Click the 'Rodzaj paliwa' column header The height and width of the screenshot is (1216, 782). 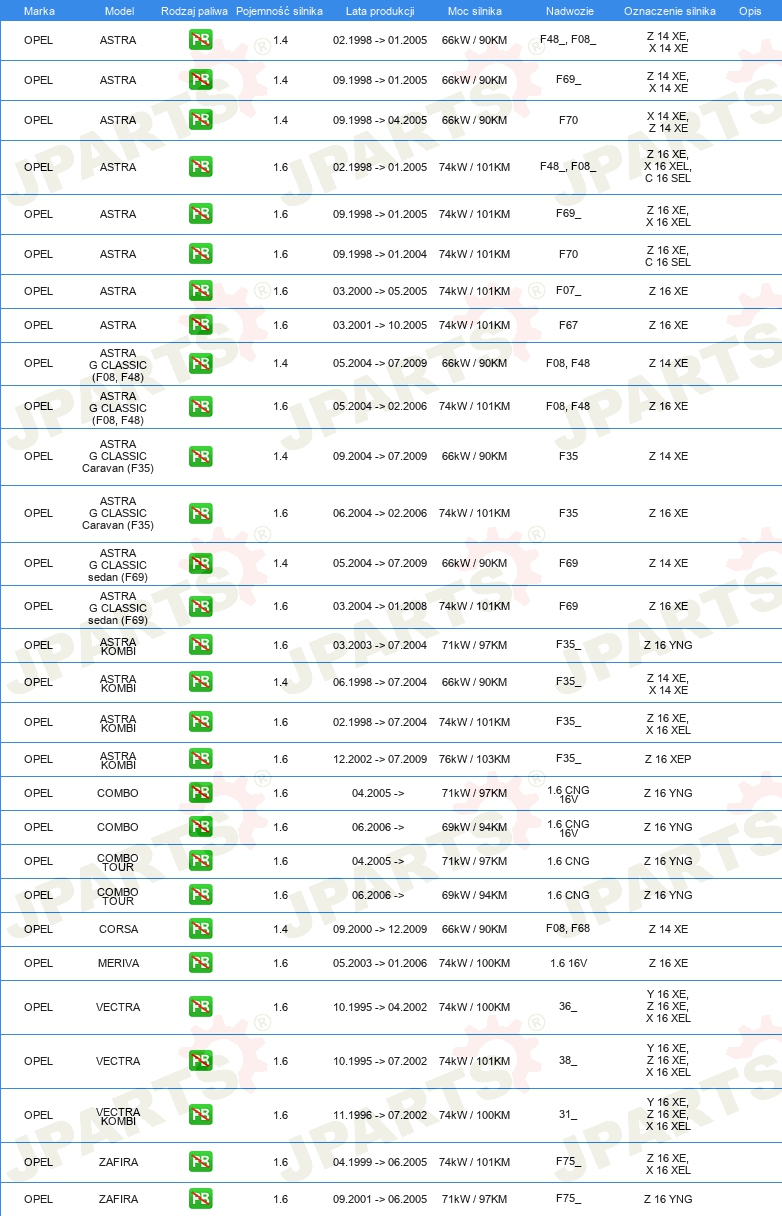(194, 11)
